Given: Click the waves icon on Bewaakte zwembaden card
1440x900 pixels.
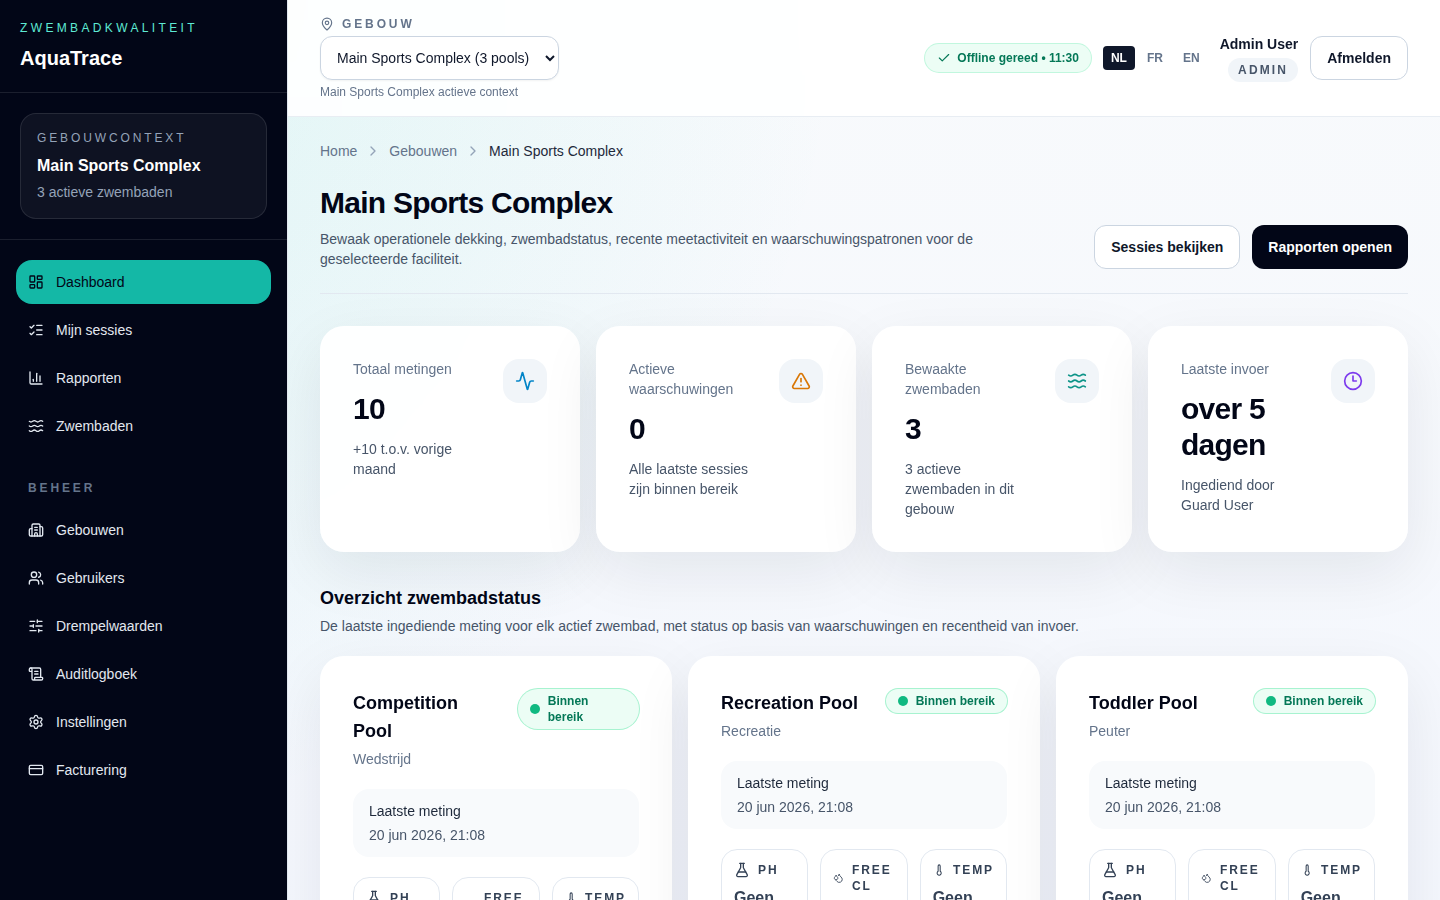Looking at the screenshot, I should (1077, 381).
